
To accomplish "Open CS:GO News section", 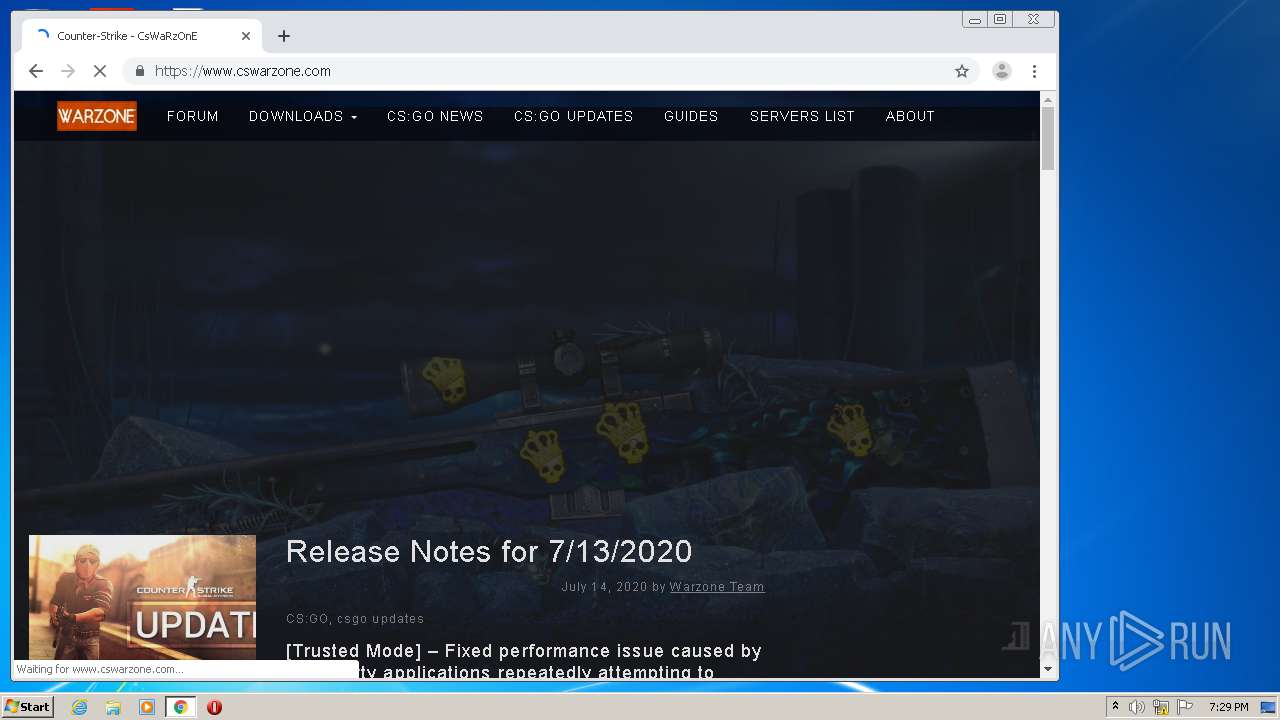I will click(435, 116).
